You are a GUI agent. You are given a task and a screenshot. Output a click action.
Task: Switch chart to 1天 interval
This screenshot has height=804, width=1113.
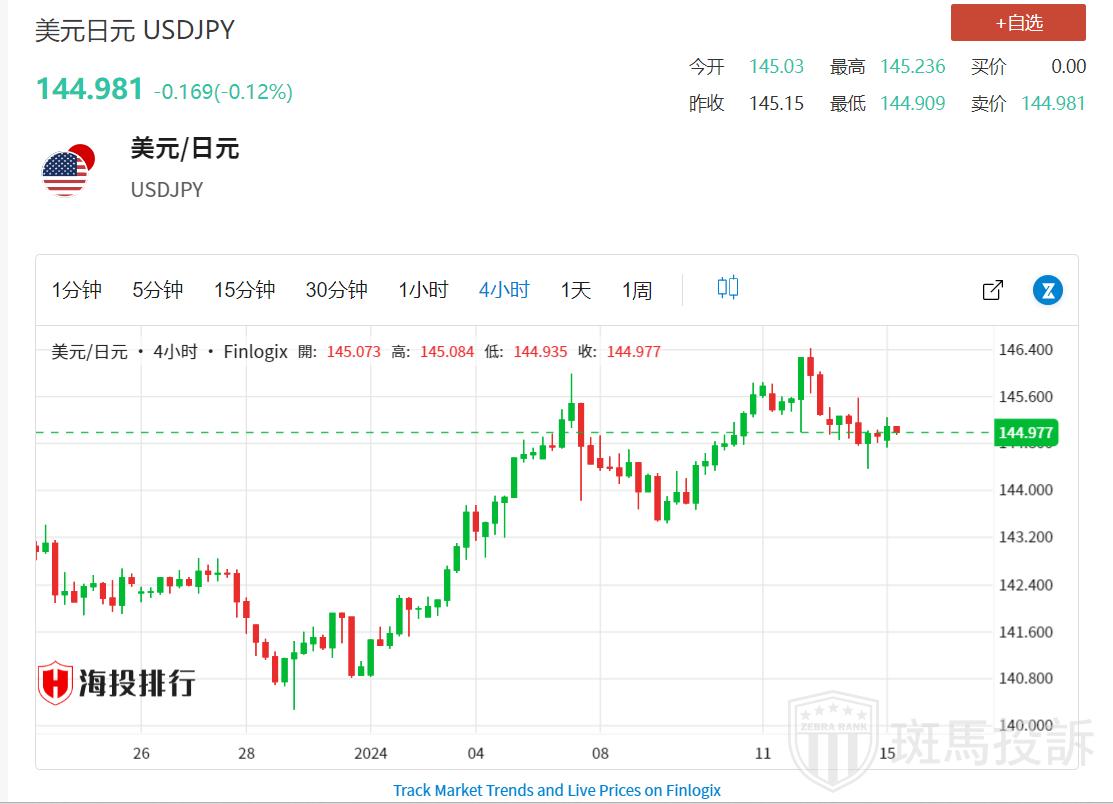(x=576, y=290)
